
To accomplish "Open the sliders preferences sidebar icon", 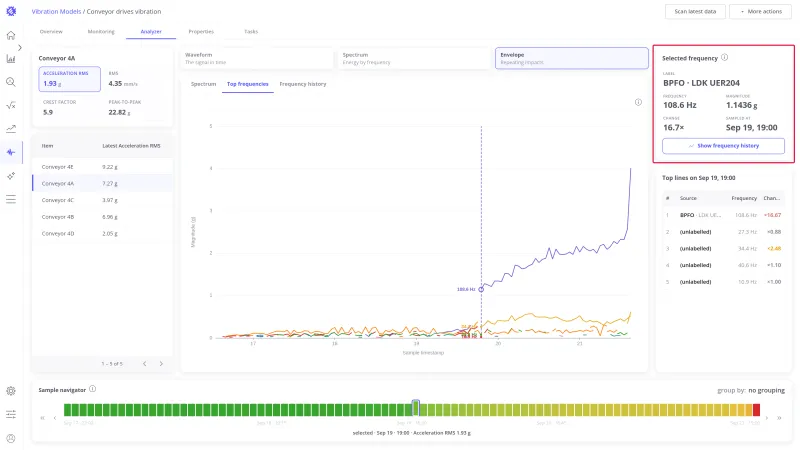I will point(11,414).
